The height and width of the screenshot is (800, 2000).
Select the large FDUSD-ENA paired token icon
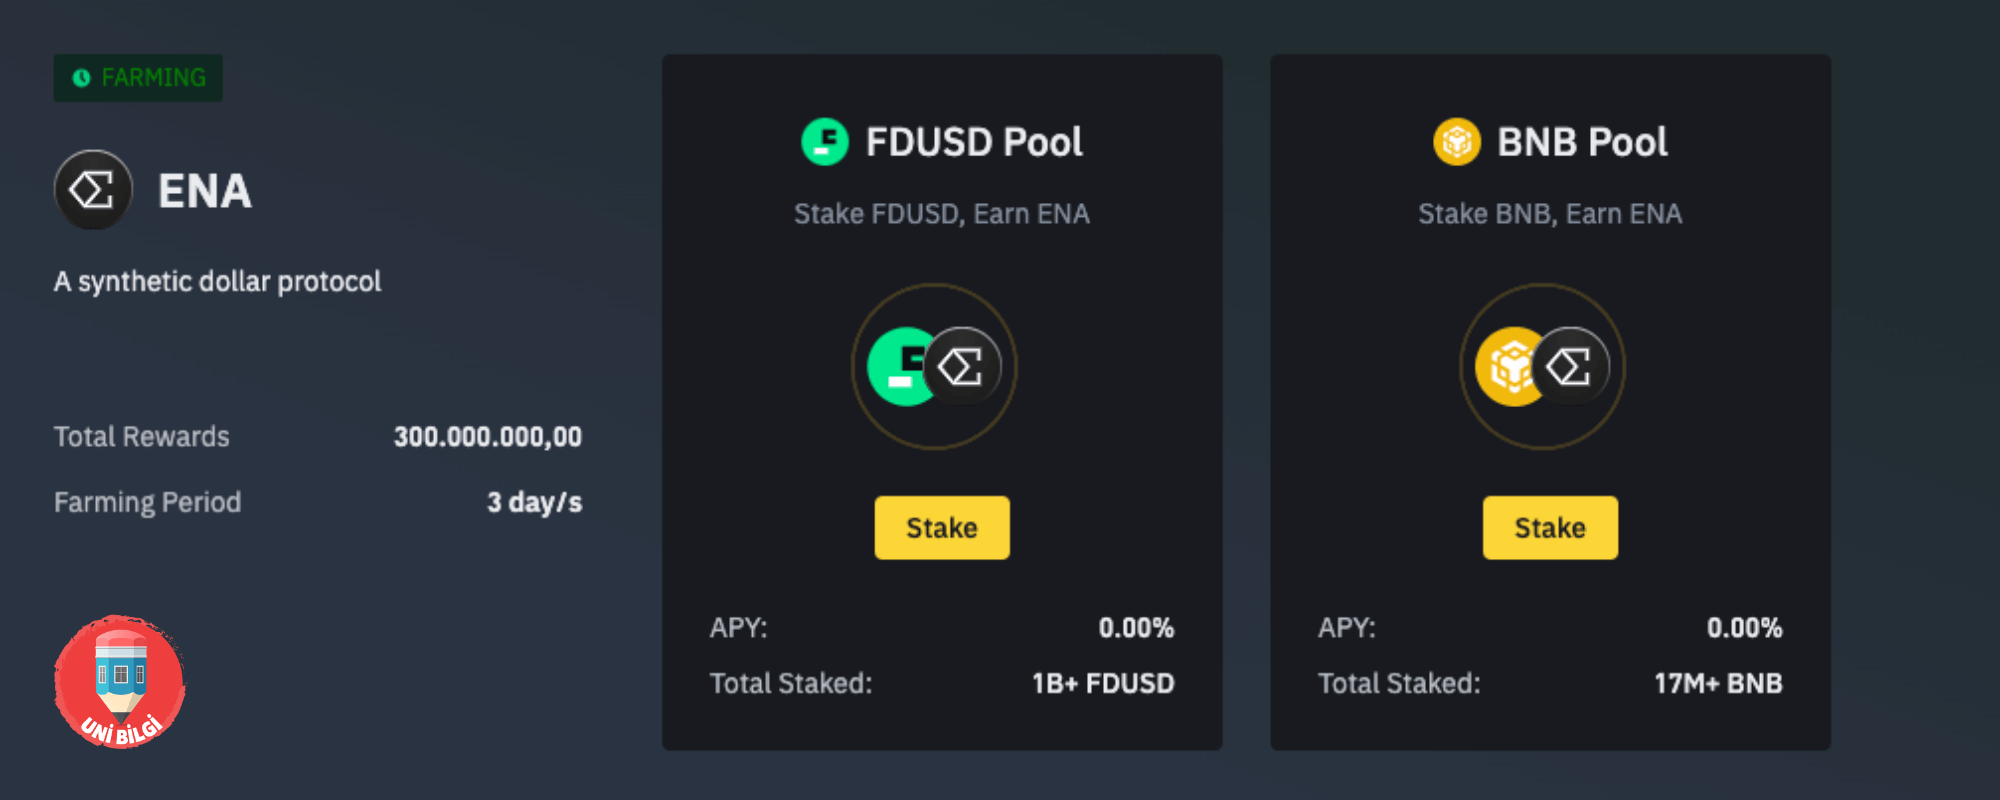[x=934, y=367]
